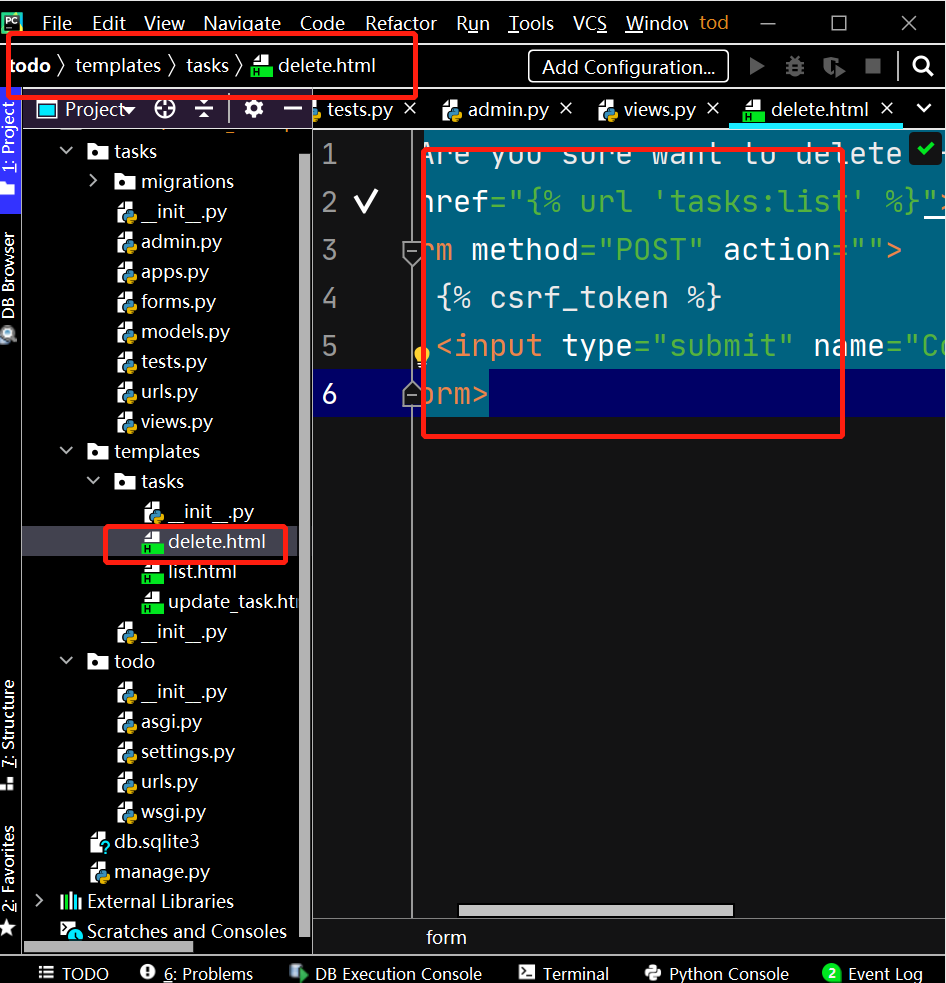Screen dimensions: 946x983
Task: Collapse the tasks folder under templates
Action: pos(93,481)
